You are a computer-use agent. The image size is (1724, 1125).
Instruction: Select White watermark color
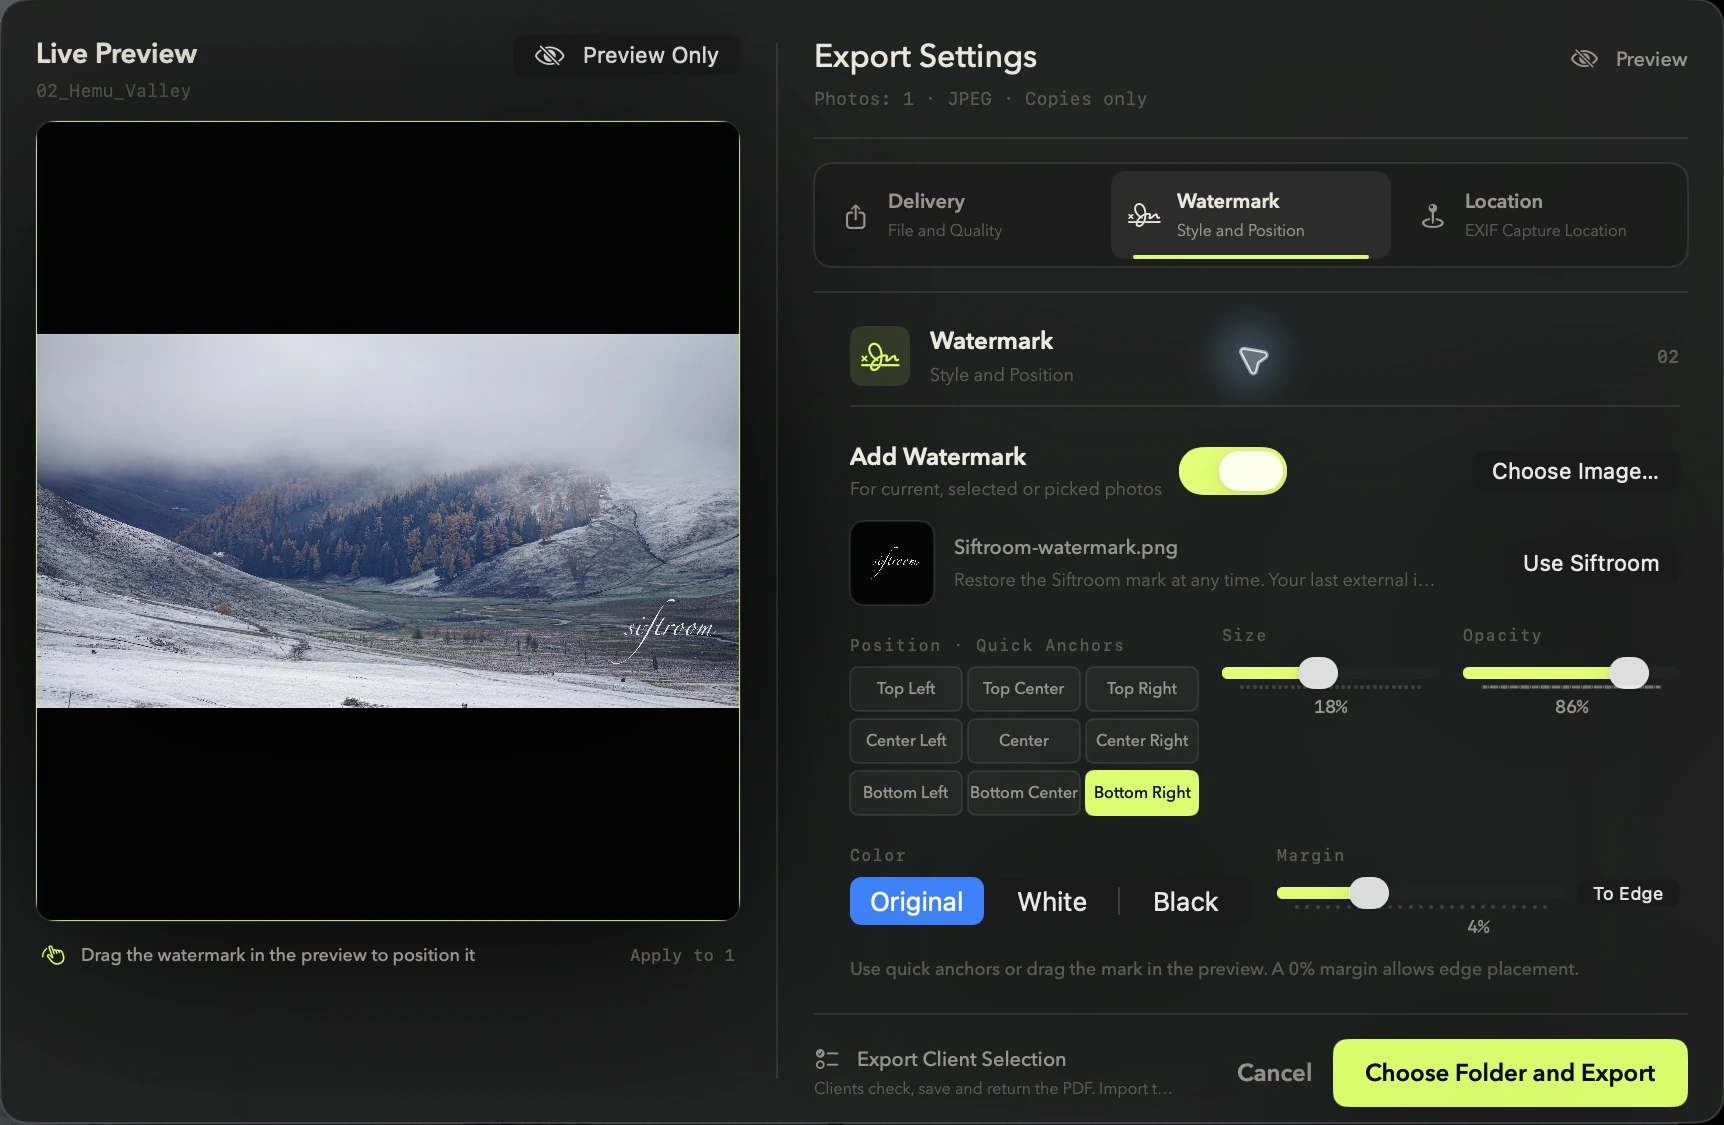(1052, 901)
